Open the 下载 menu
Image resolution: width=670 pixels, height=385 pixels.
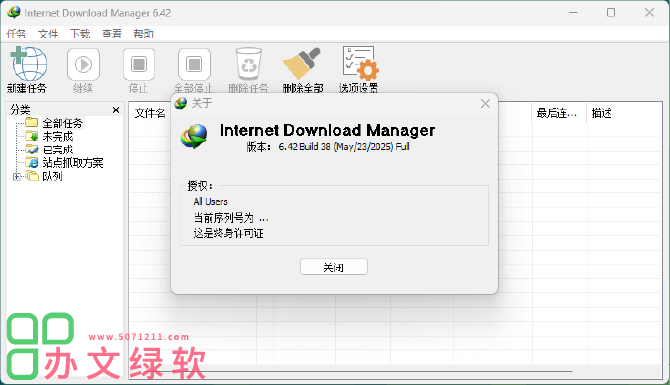[80, 33]
